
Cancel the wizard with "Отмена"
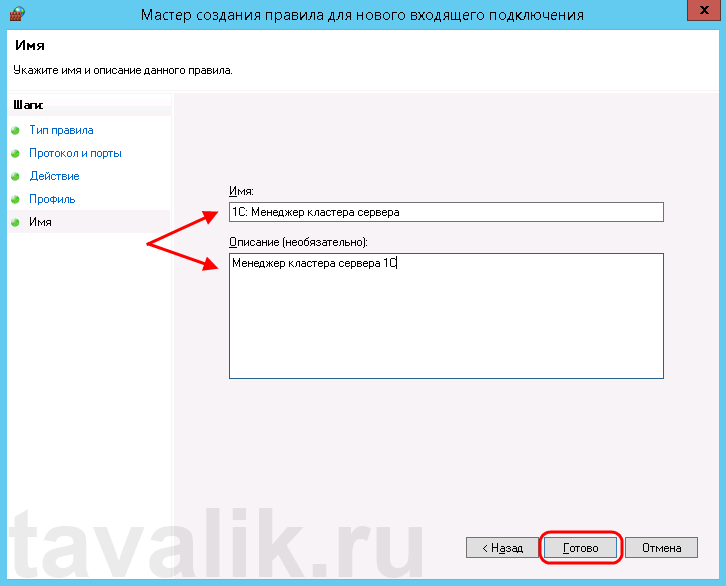661,548
